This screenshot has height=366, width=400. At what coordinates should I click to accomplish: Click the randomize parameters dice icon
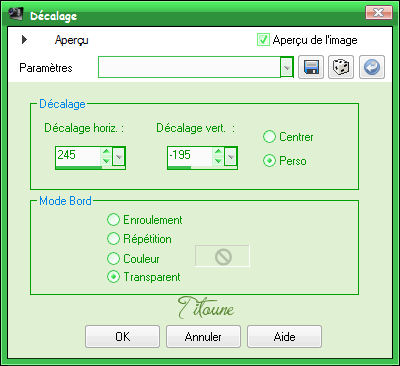click(x=341, y=67)
